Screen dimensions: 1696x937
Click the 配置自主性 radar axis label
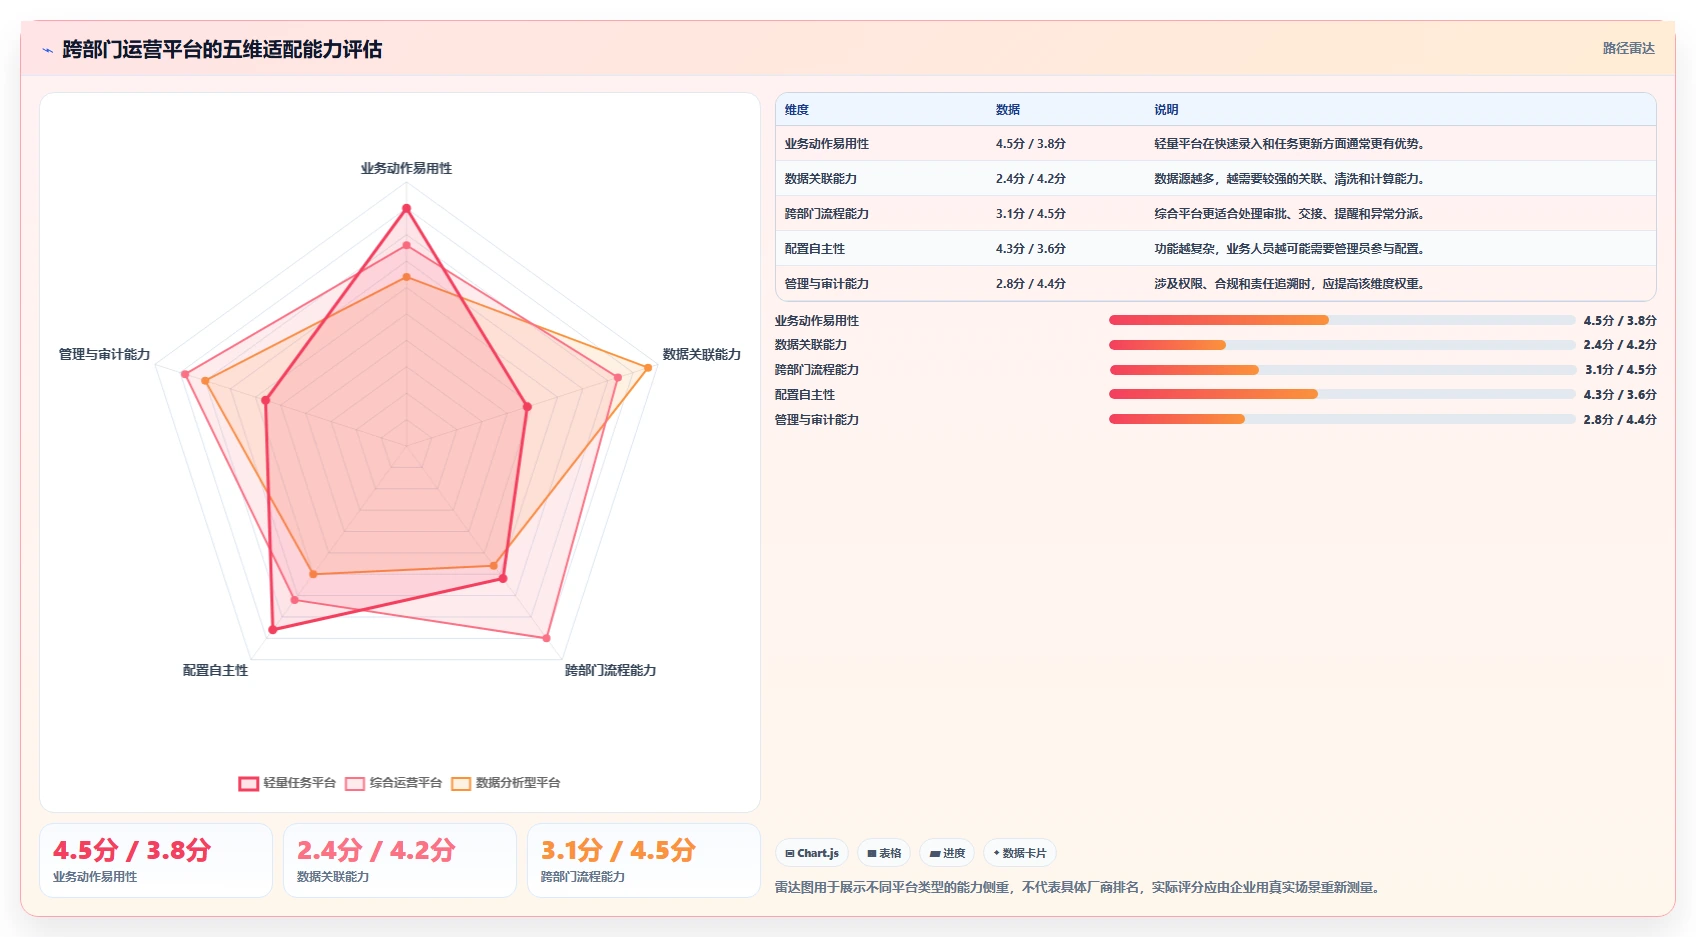[x=215, y=670]
